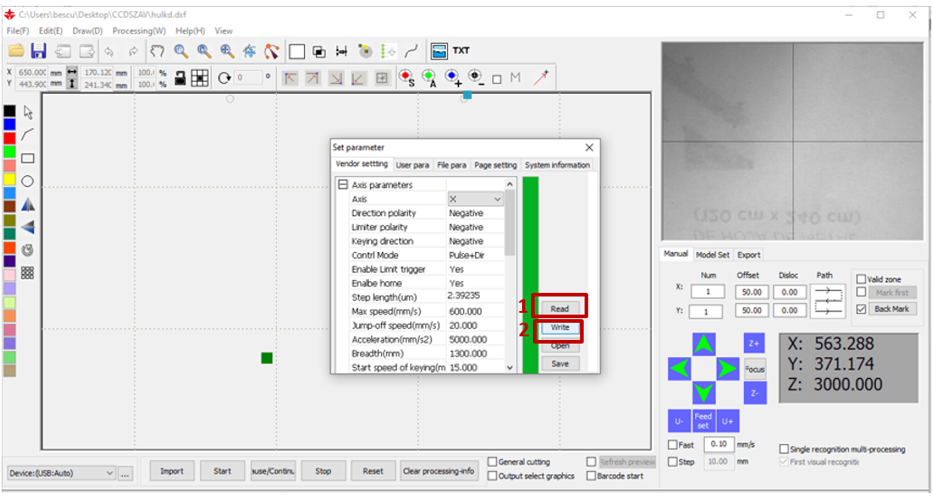
Task: Select the black layer color swatch
Action: click(10, 111)
